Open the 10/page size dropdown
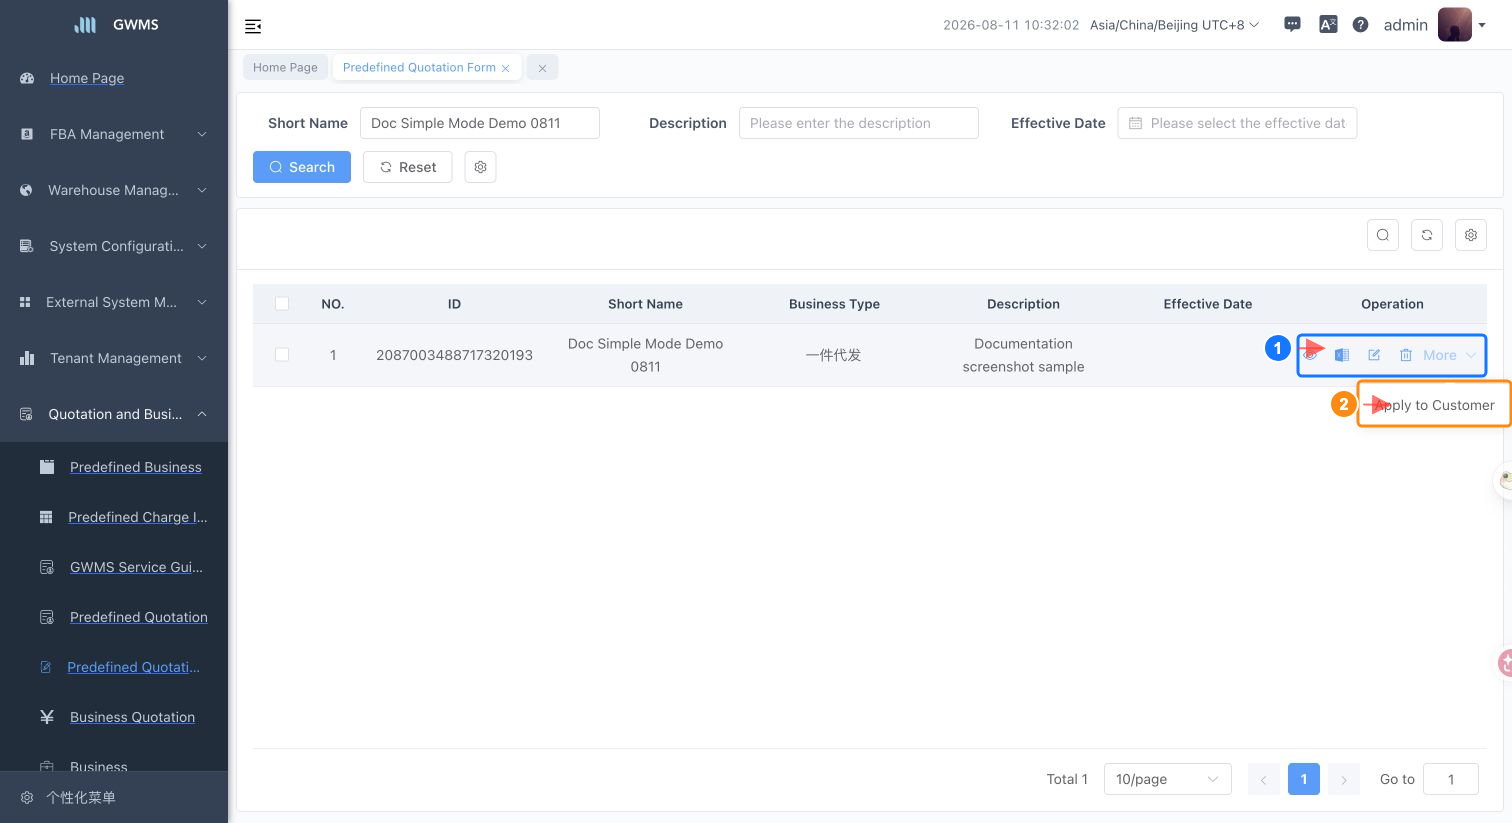The height and width of the screenshot is (823, 1512). 1168,779
